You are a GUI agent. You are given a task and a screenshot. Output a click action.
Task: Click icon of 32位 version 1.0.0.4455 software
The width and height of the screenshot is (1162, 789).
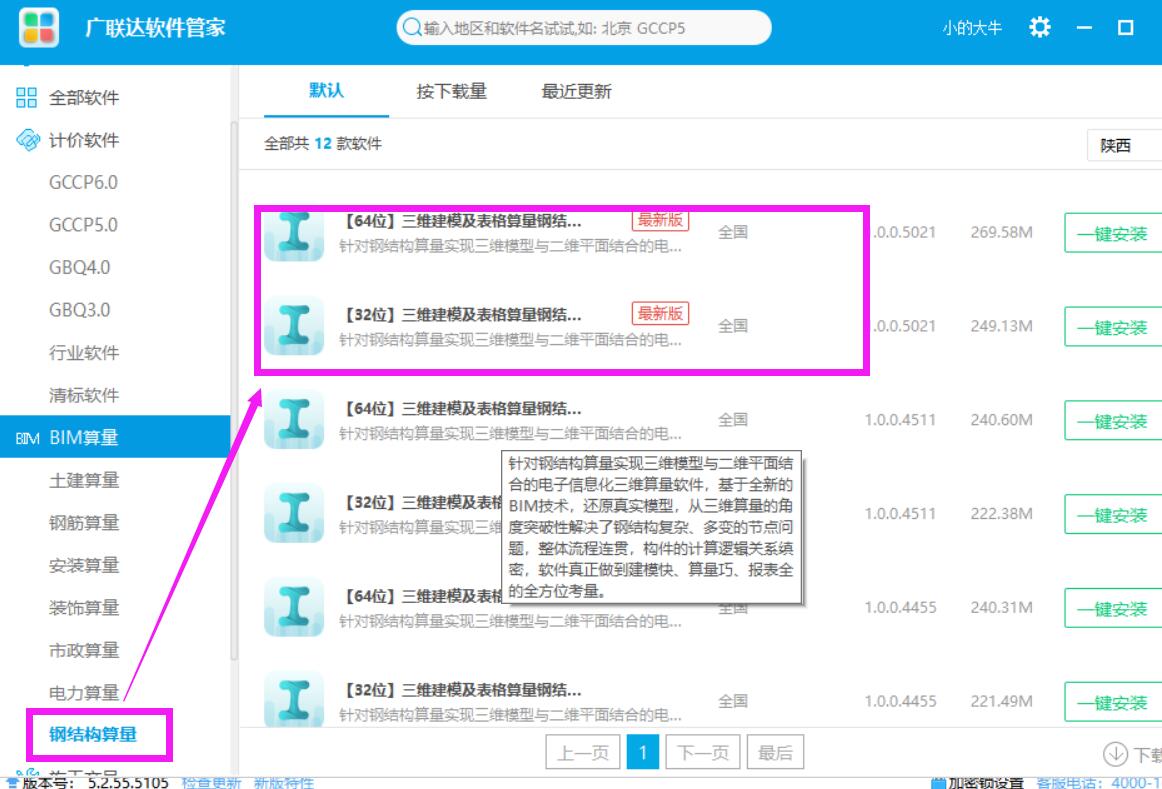[x=293, y=699]
